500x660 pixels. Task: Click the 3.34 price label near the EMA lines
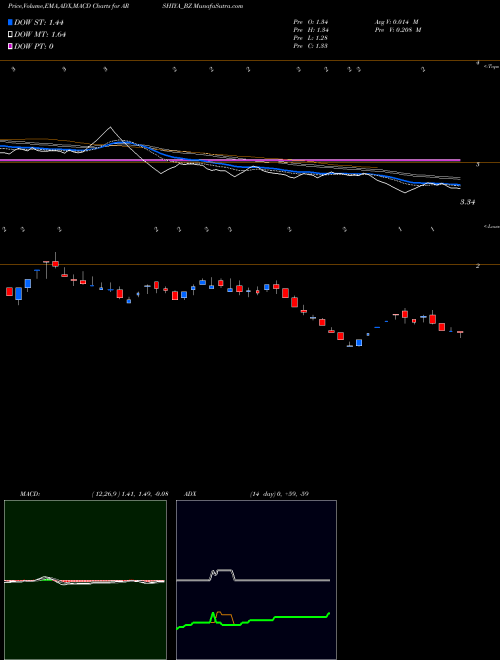click(467, 202)
